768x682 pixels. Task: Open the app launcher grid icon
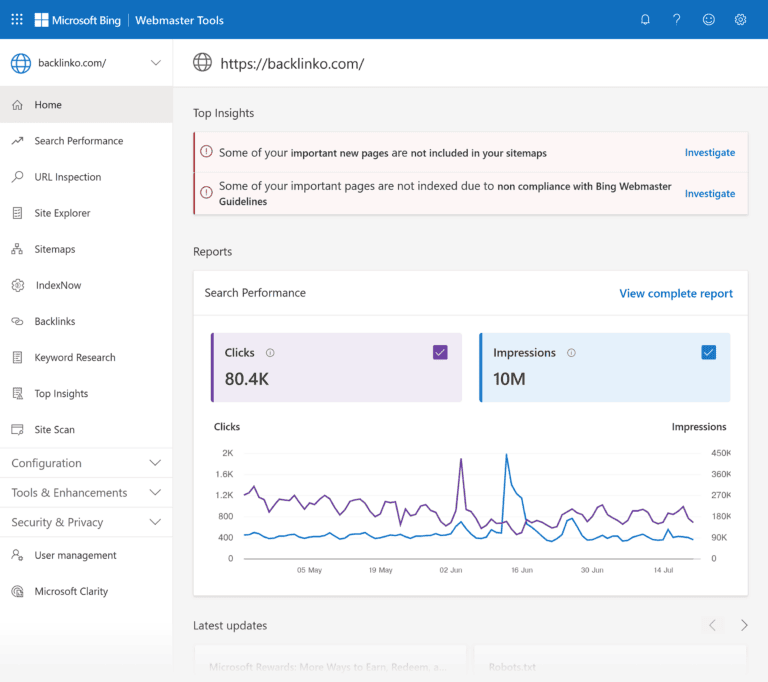click(17, 20)
